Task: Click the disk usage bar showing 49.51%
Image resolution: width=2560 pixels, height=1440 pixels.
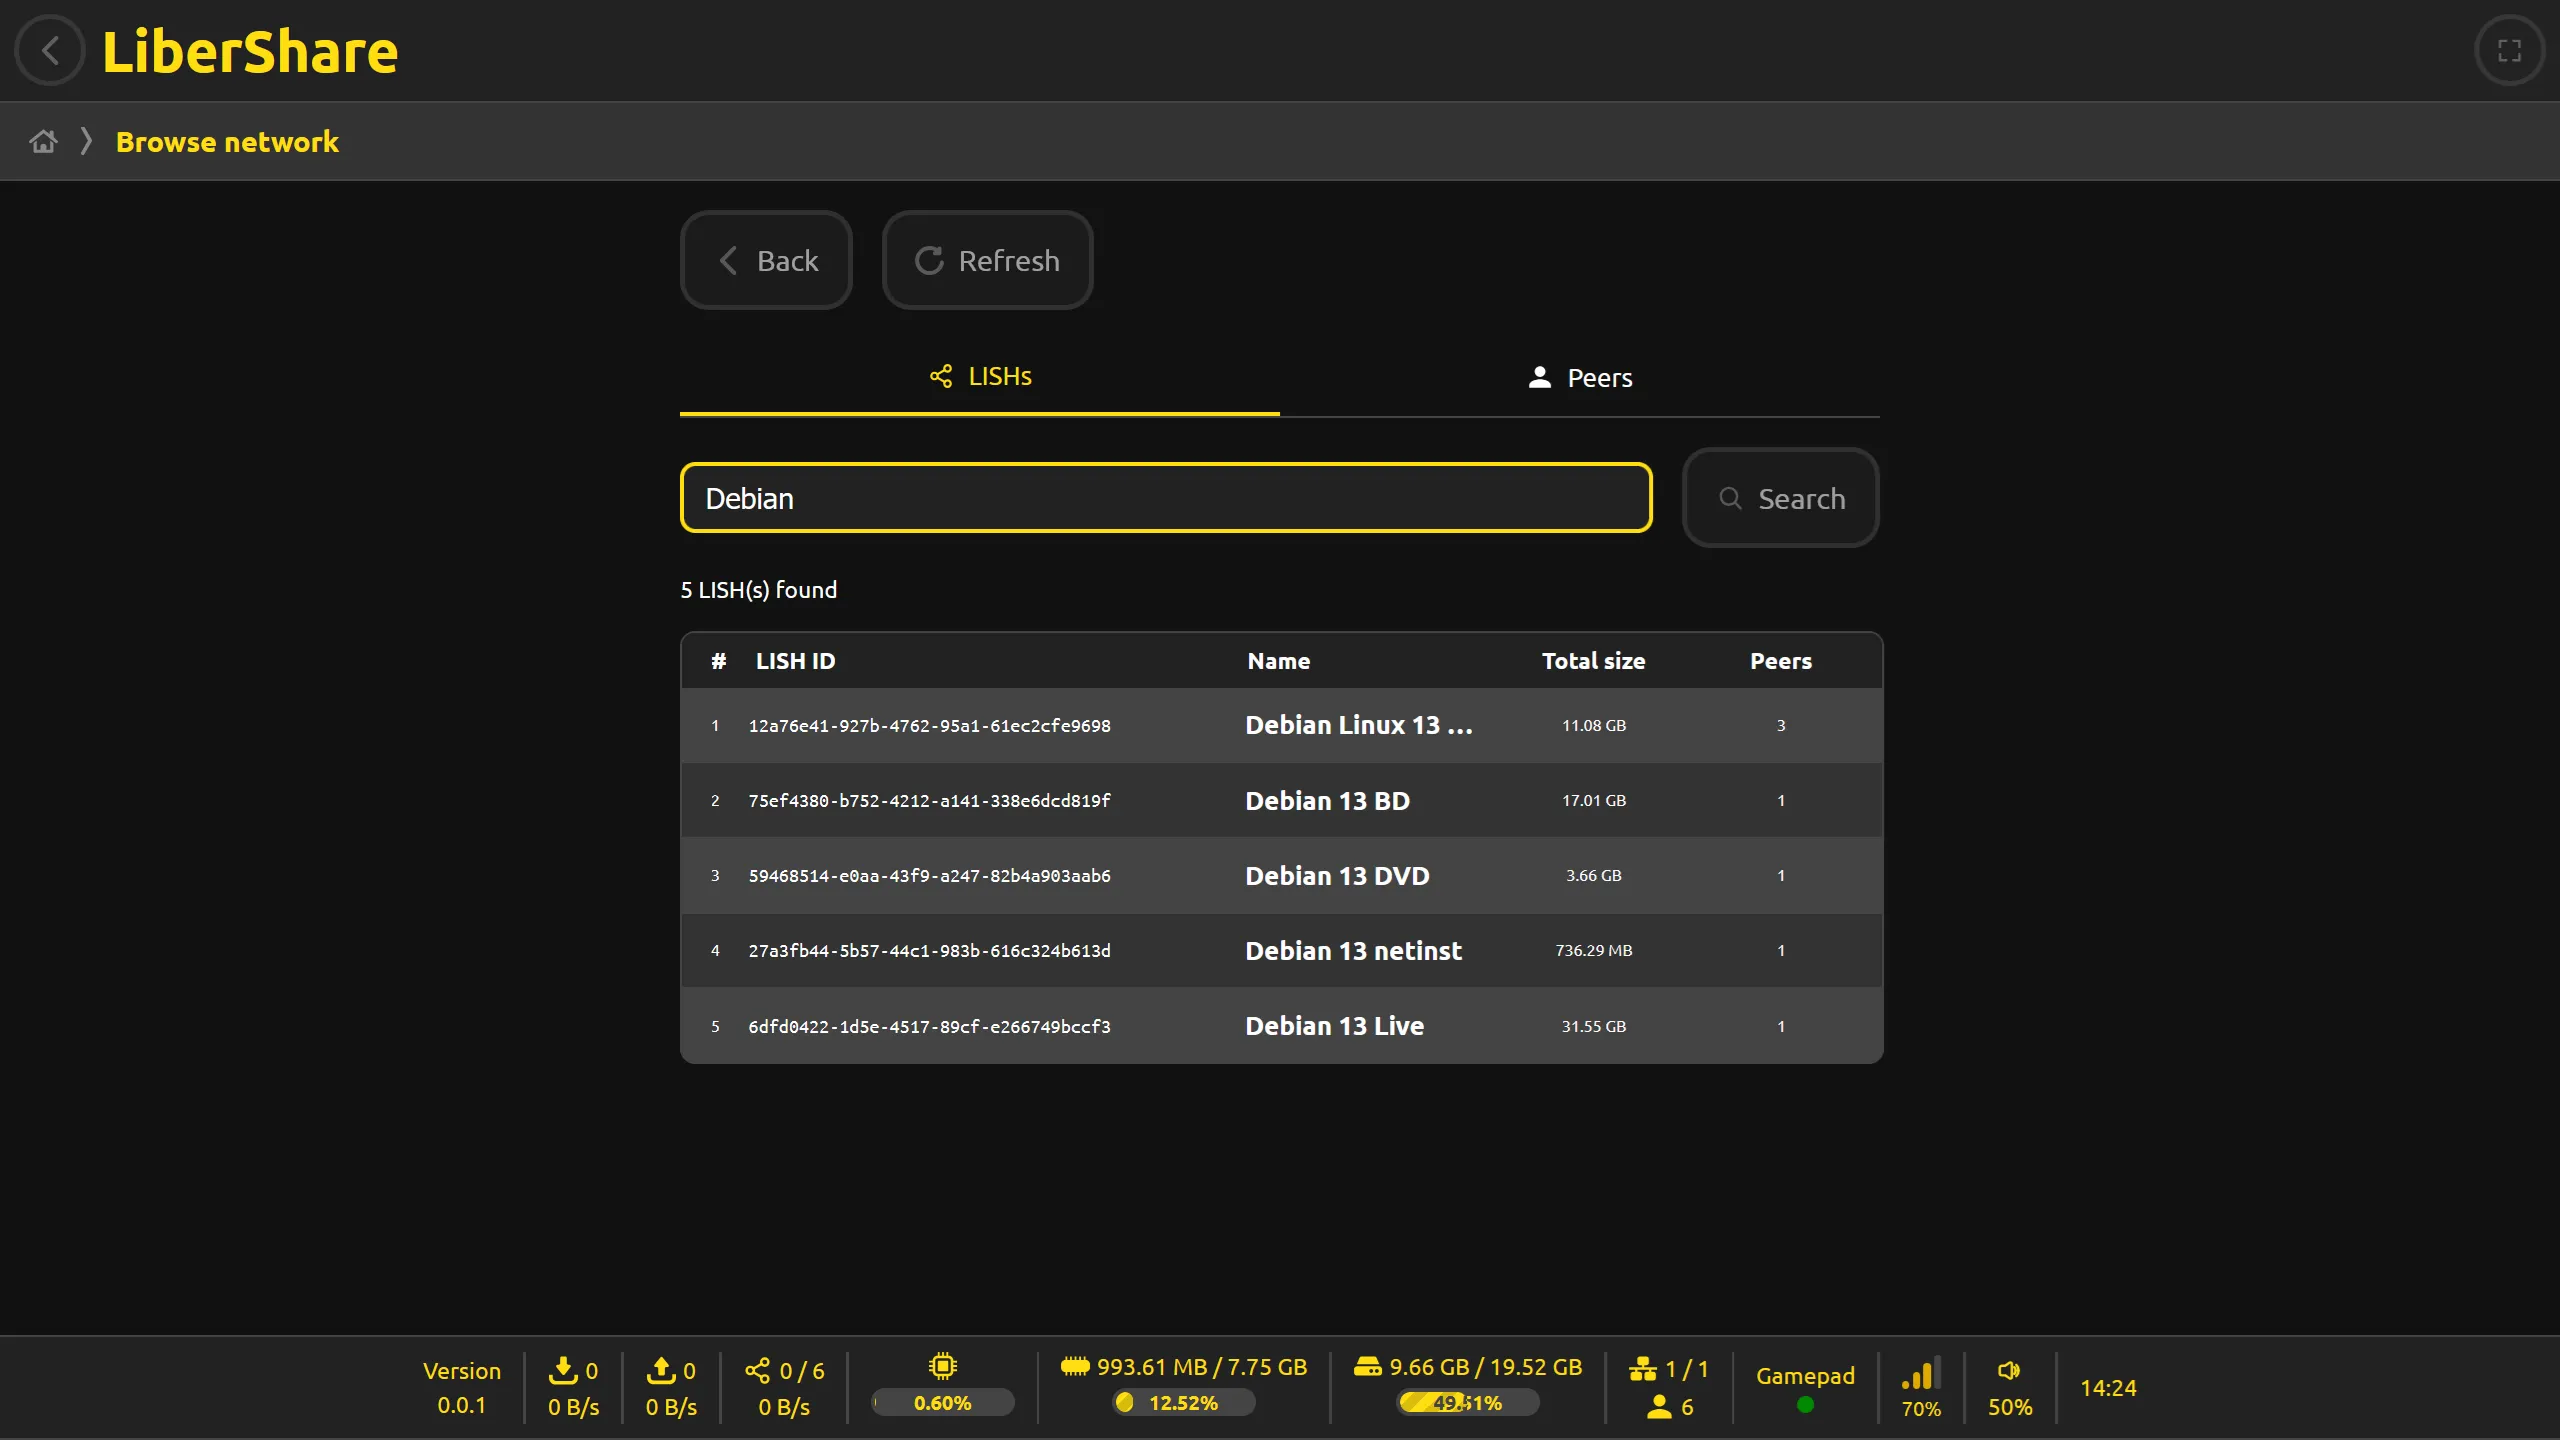Action: (x=1468, y=1403)
